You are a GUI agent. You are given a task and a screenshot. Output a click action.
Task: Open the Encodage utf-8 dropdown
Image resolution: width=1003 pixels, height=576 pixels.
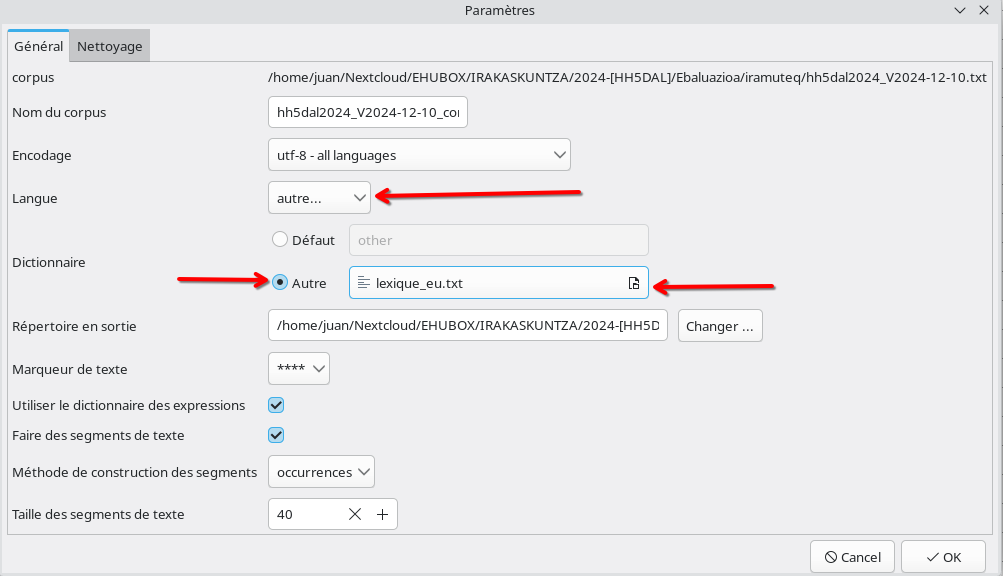click(x=419, y=155)
